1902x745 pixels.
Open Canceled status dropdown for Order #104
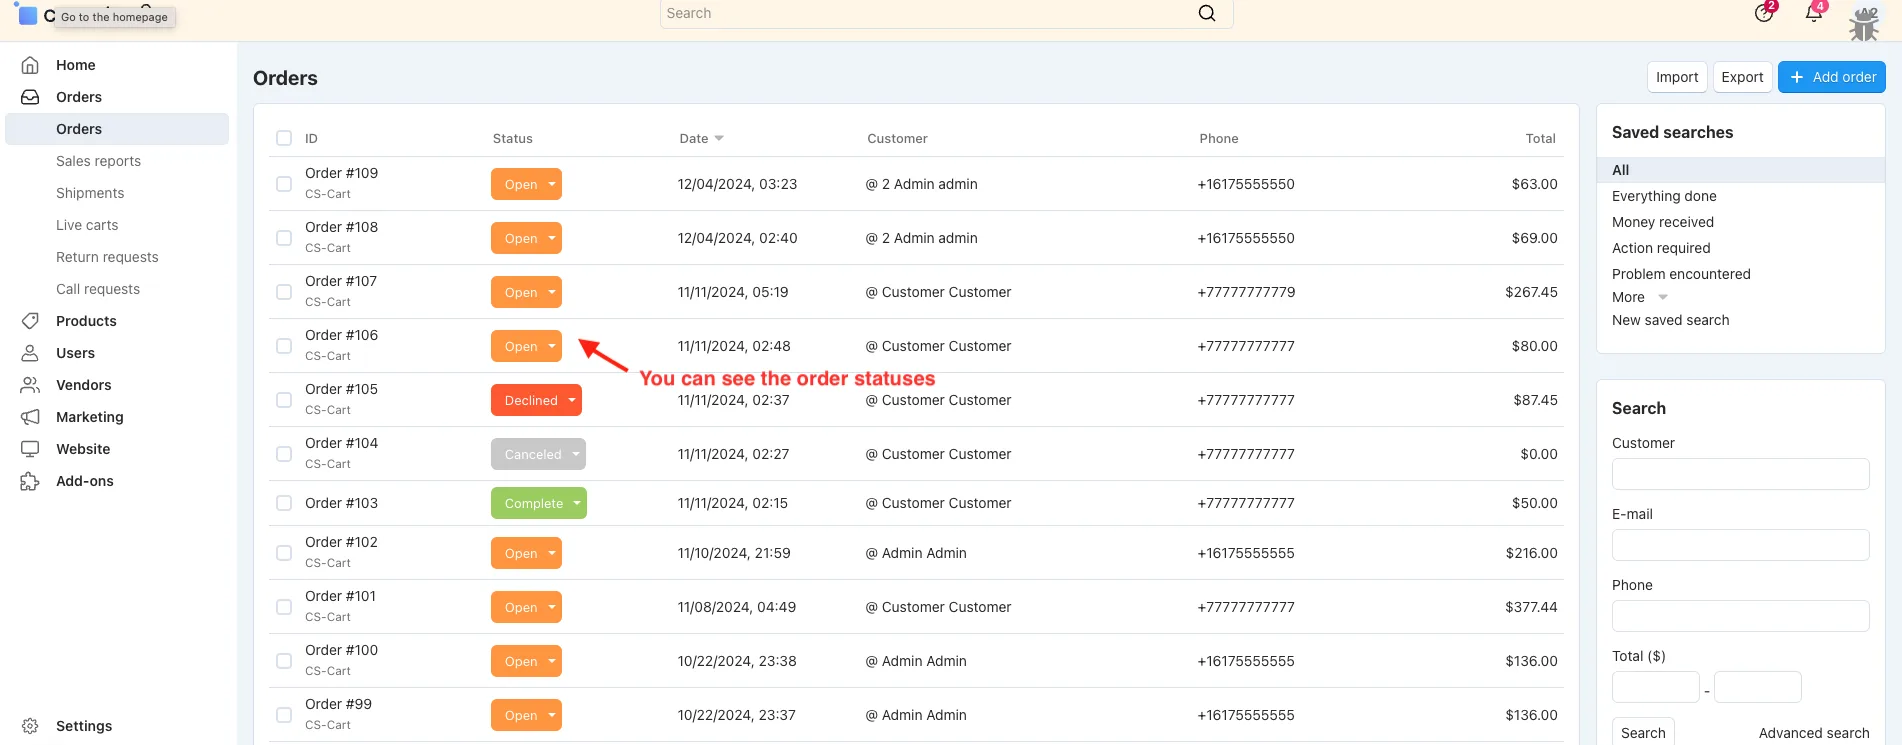tap(538, 454)
